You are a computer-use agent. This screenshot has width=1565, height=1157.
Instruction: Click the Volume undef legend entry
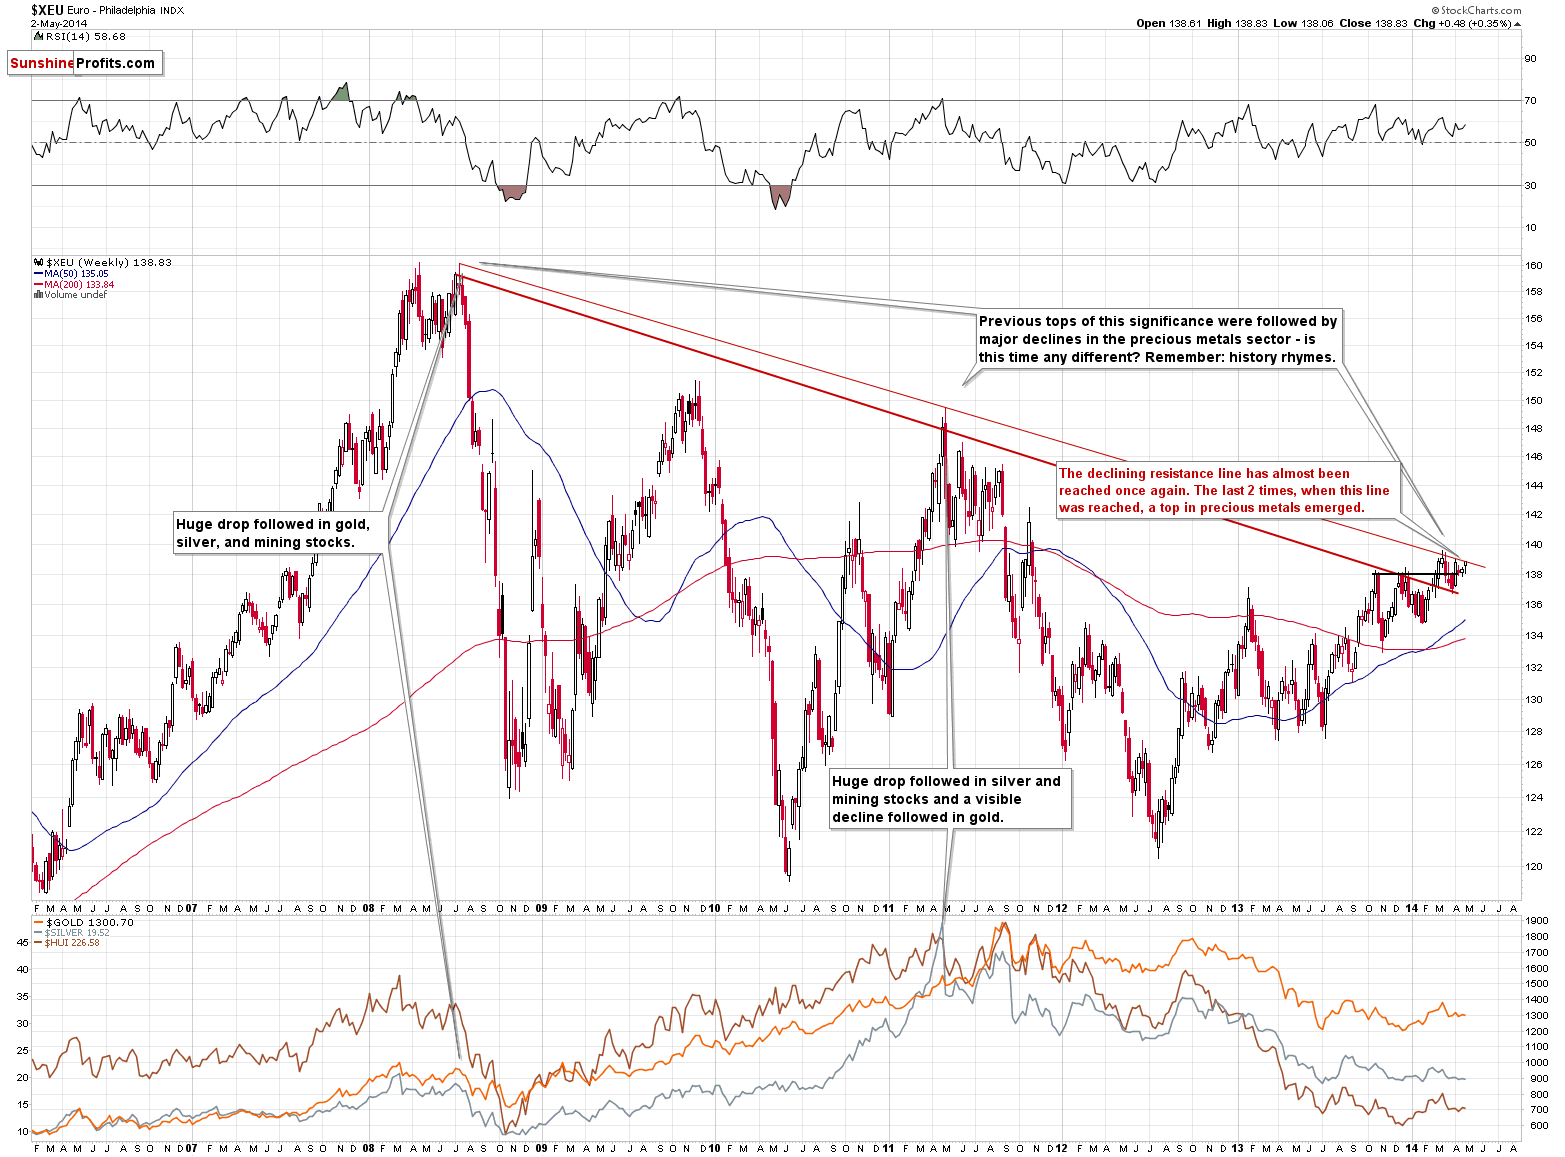71,294
